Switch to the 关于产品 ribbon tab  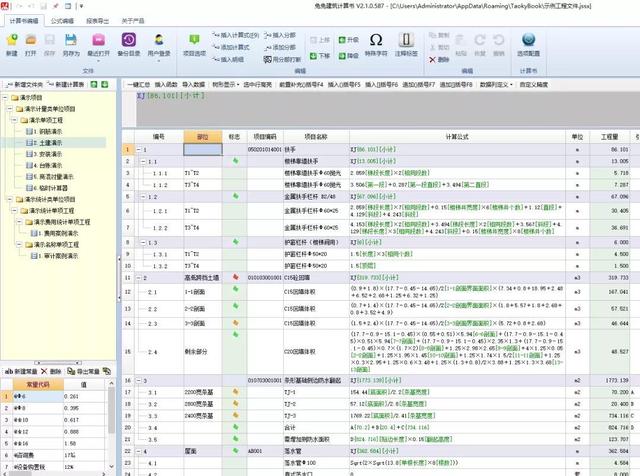(133, 21)
